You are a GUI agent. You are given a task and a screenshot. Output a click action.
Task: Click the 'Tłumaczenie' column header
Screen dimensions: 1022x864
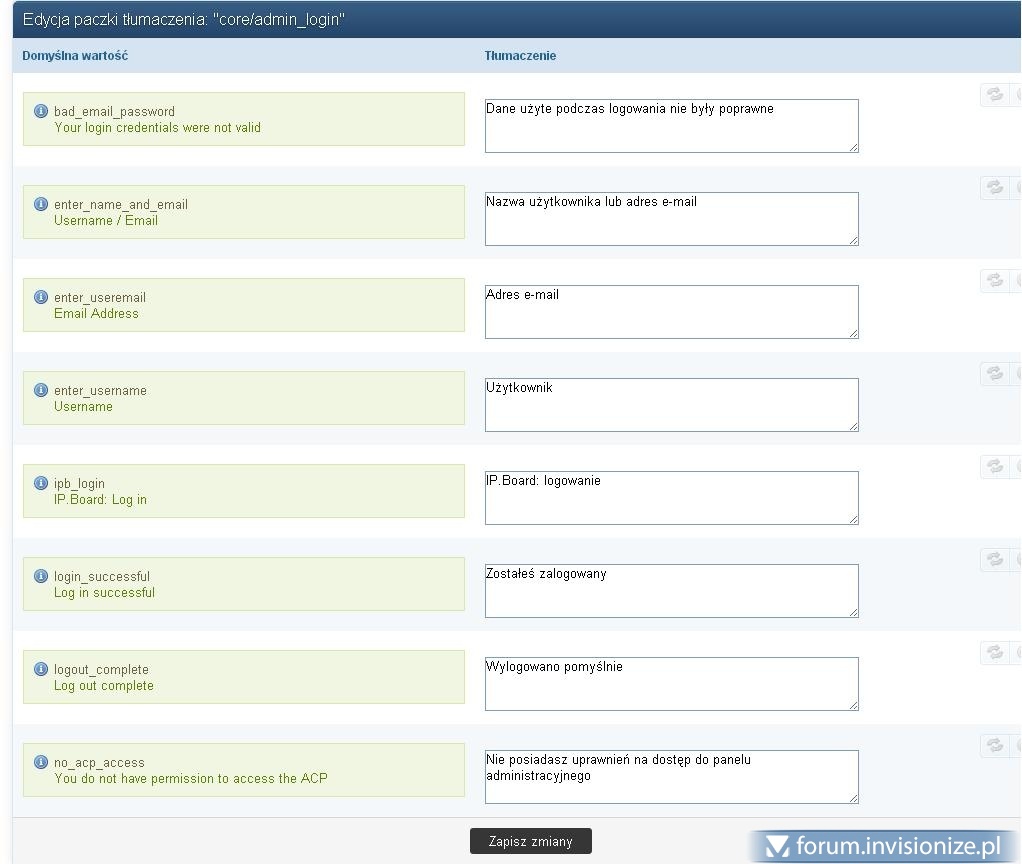pyautogui.click(x=520, y=56)
